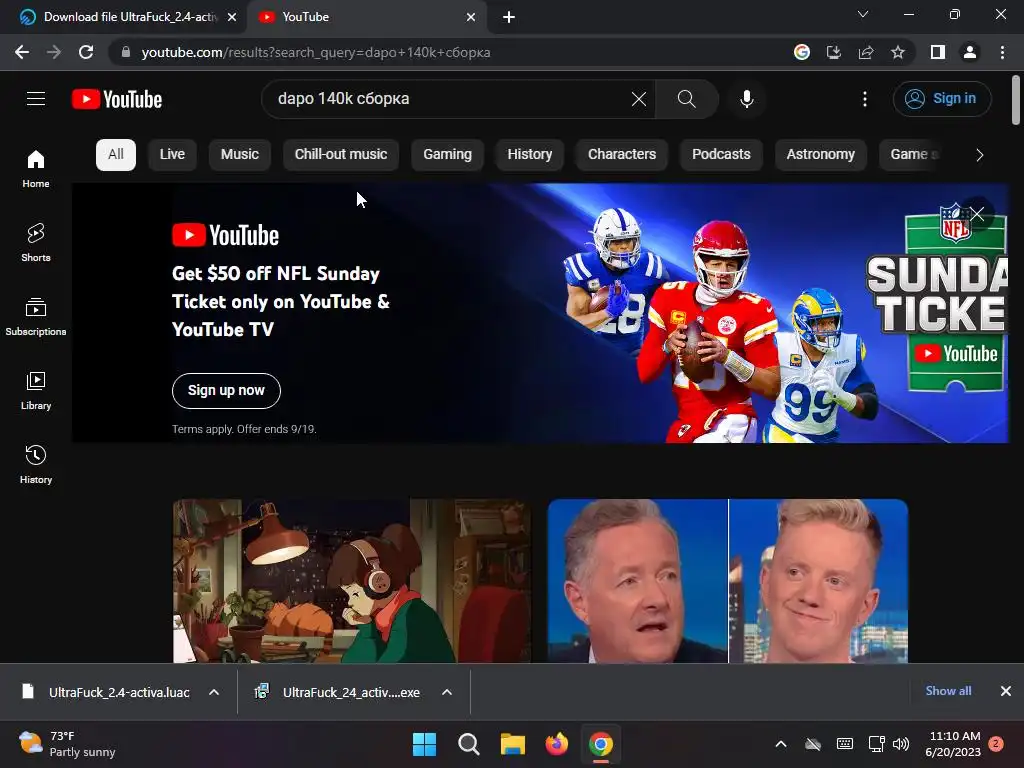This screenshot has height=768, width=1024.
Task: Click the browser address bar URL
Action: 315,52
